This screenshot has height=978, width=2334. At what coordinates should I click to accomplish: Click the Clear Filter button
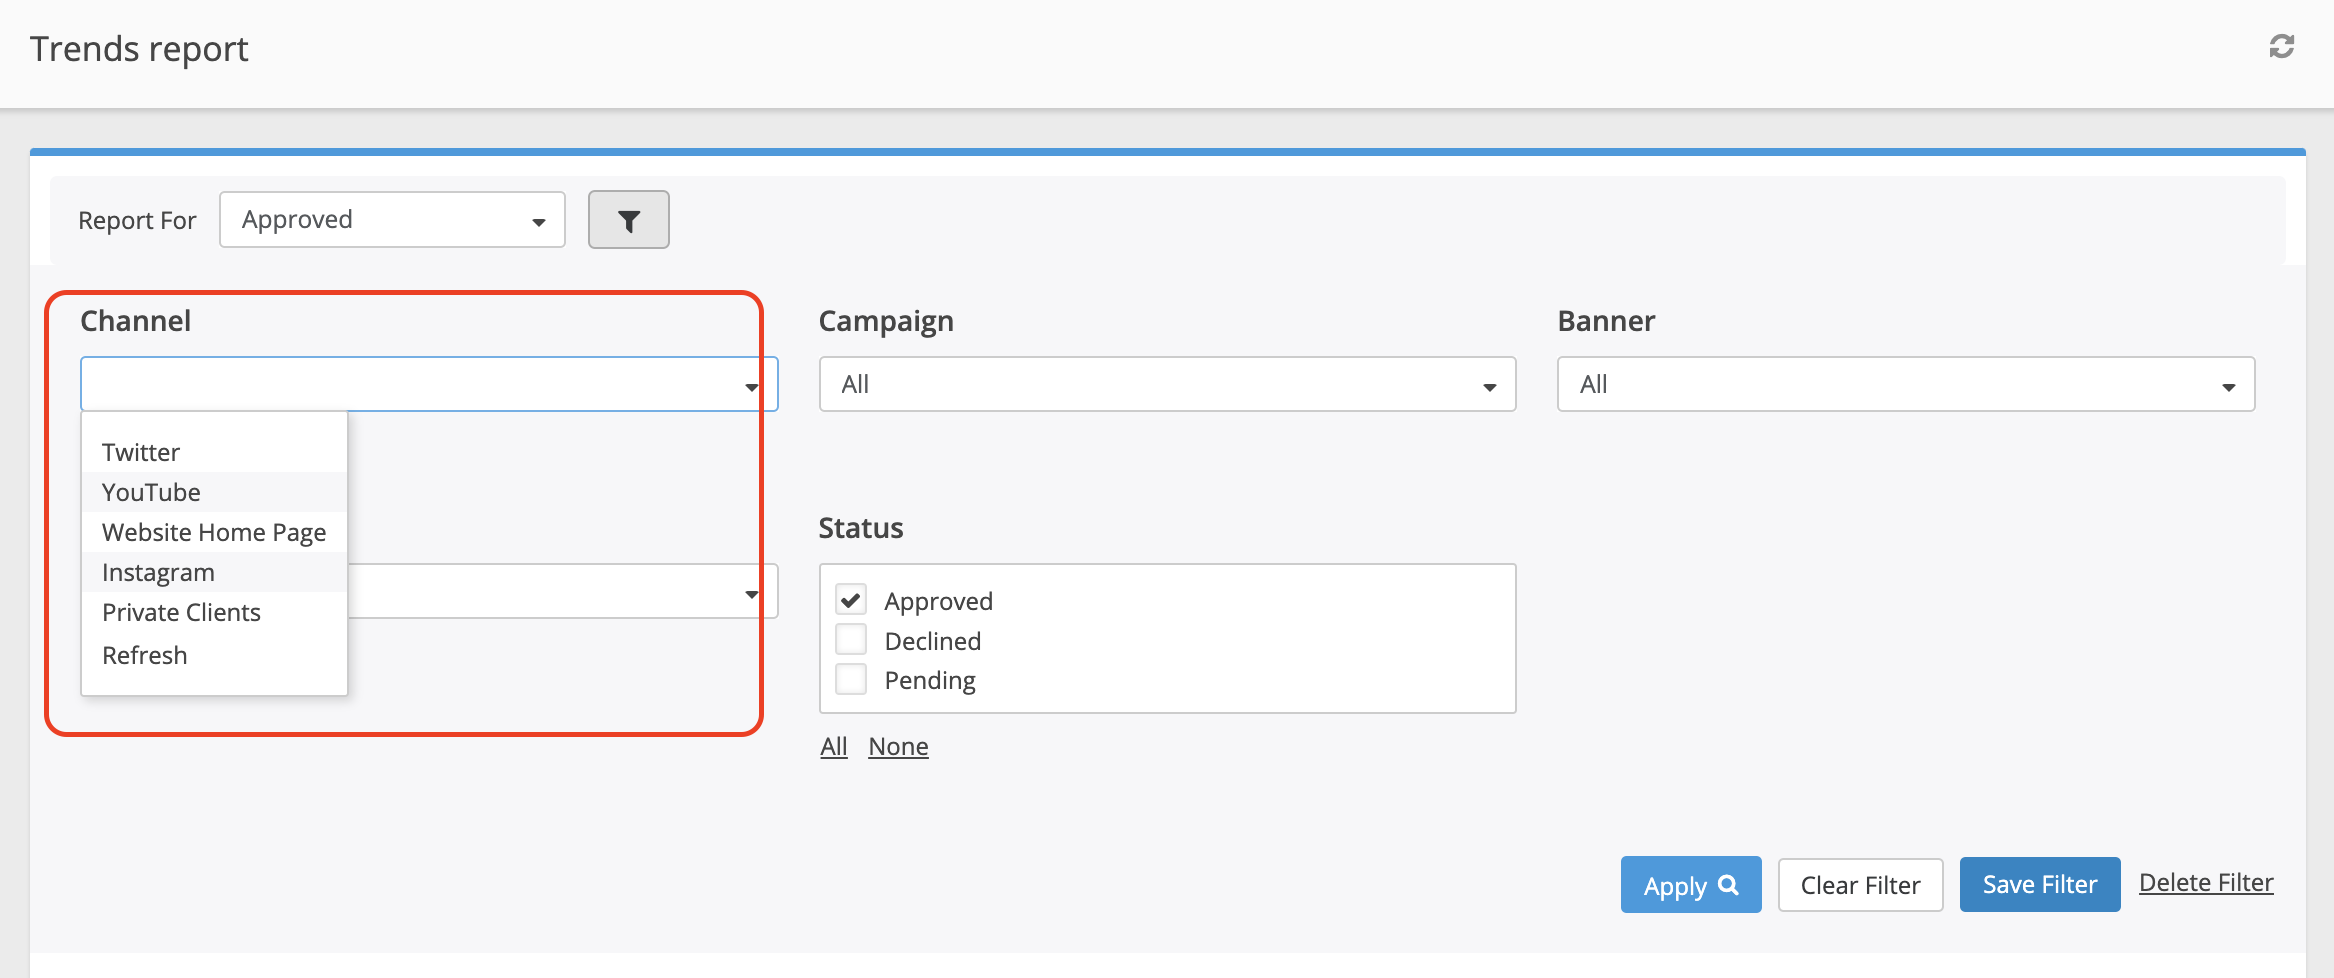(x=1860, y=885)
